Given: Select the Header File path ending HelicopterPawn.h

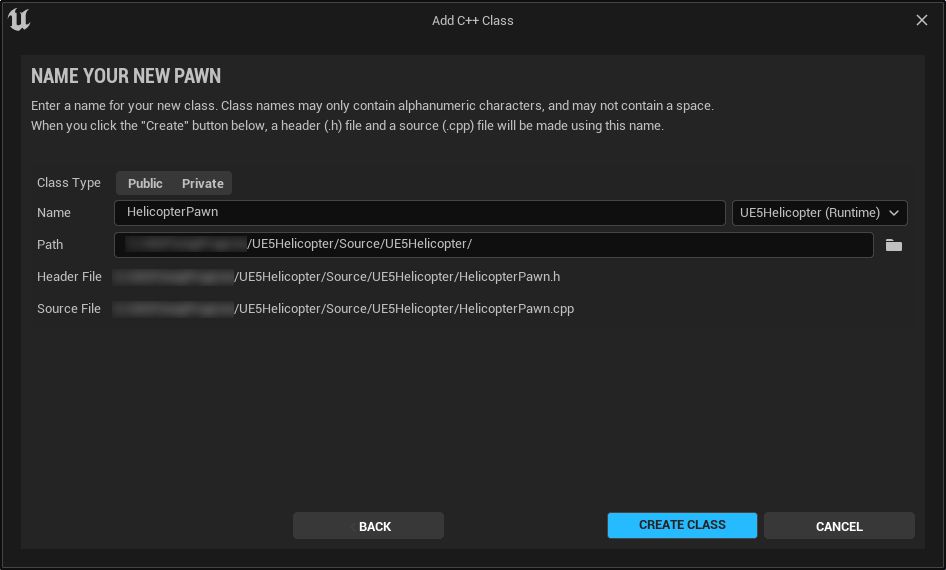Looking at the screenshot, I should [337, 277].
